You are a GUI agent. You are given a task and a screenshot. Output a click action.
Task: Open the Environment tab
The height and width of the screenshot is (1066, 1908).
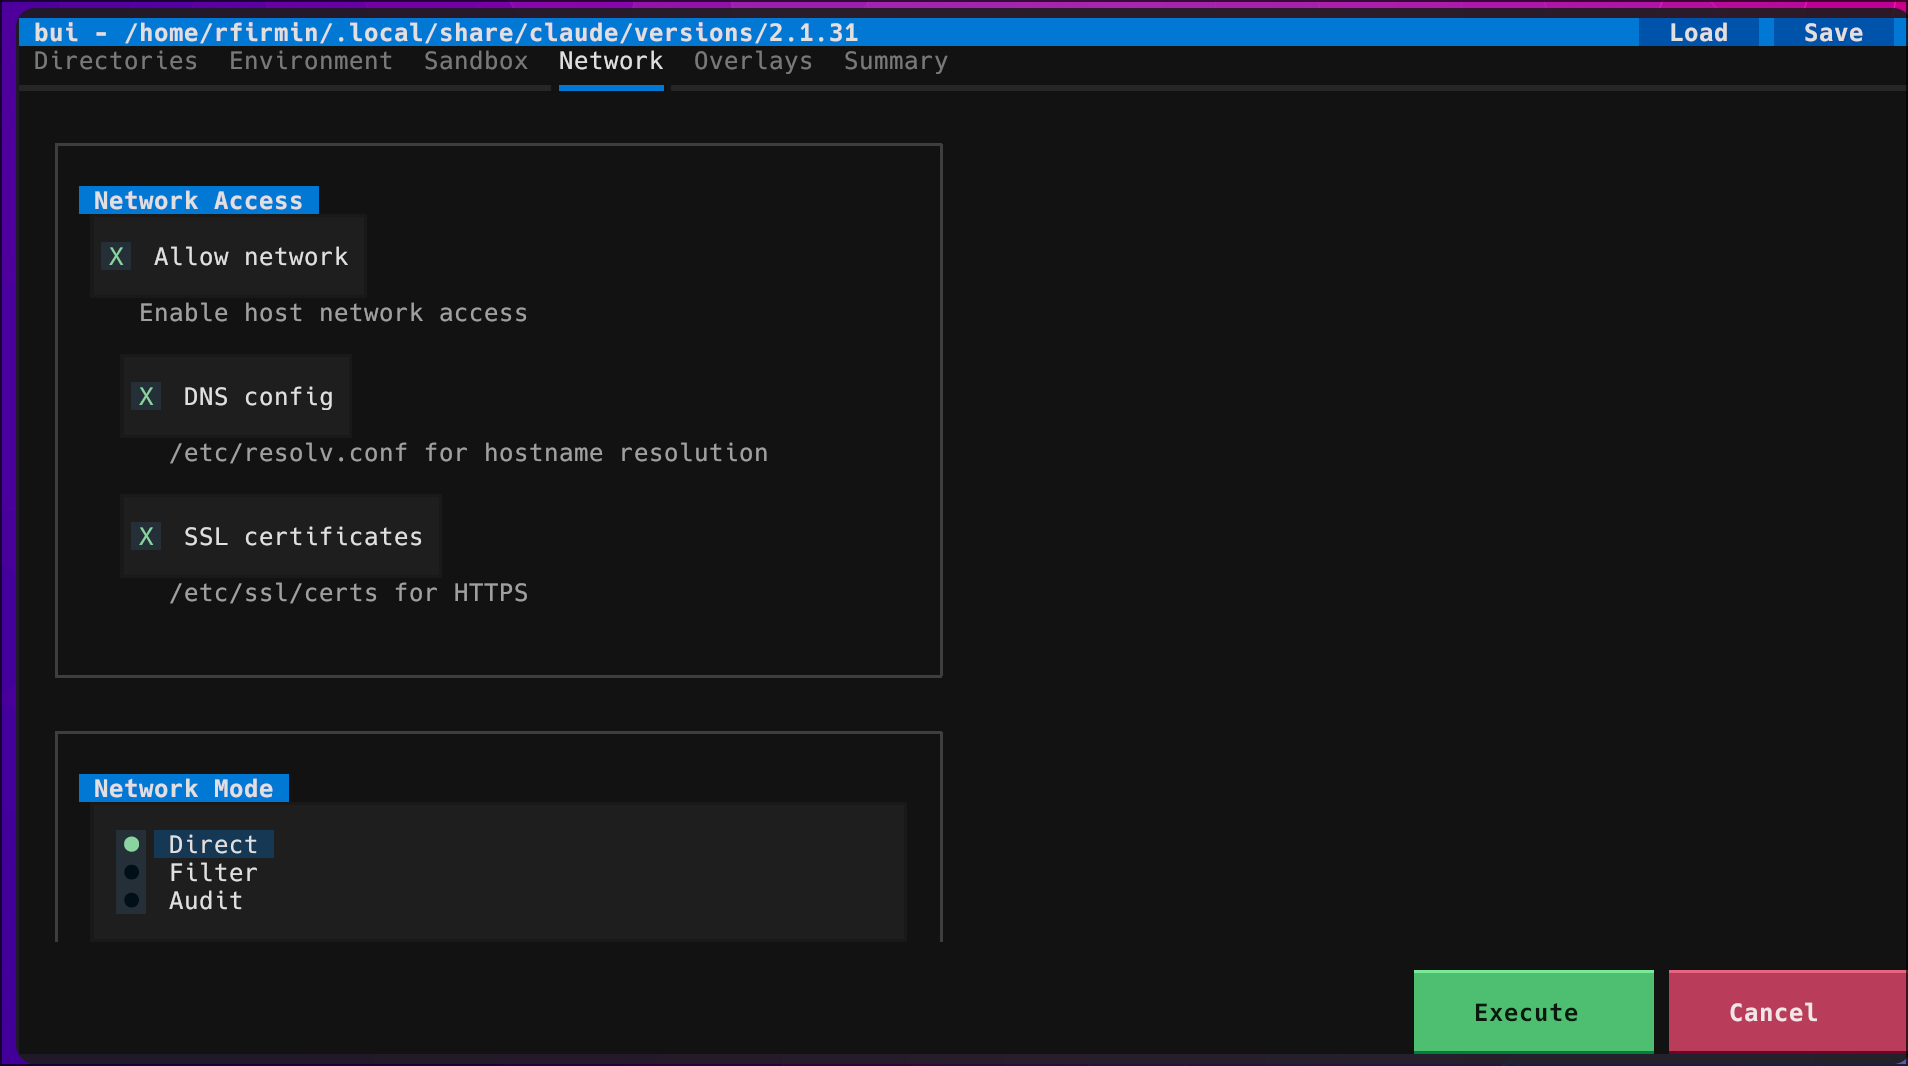point(310,61)
